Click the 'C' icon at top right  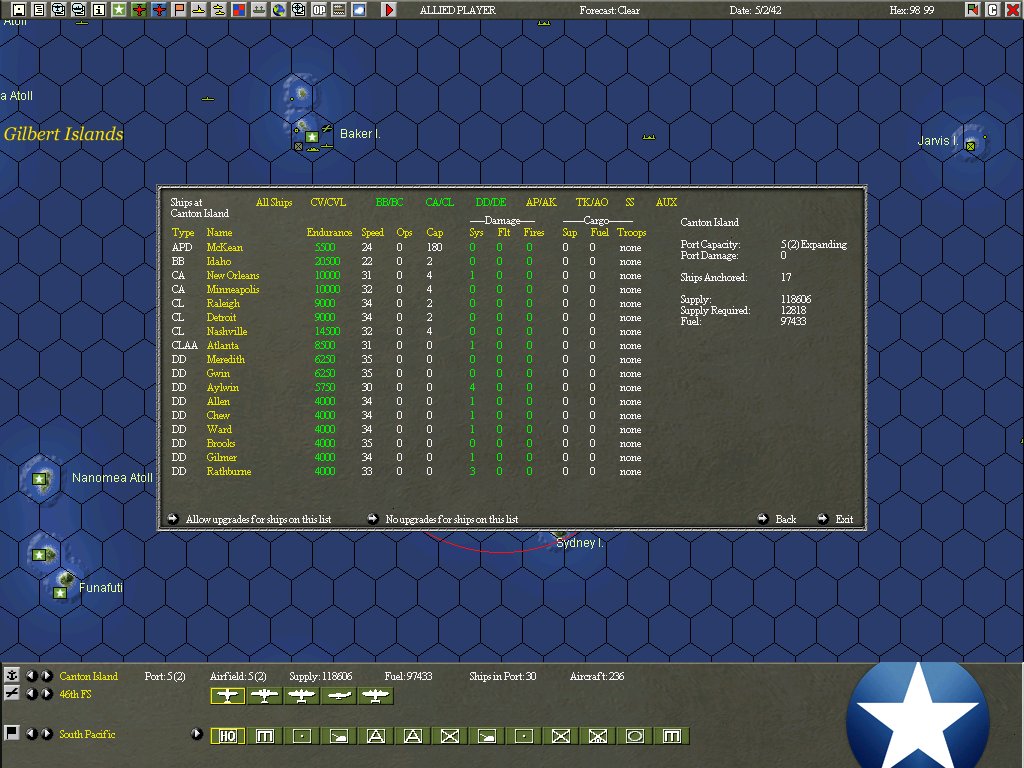993,9
